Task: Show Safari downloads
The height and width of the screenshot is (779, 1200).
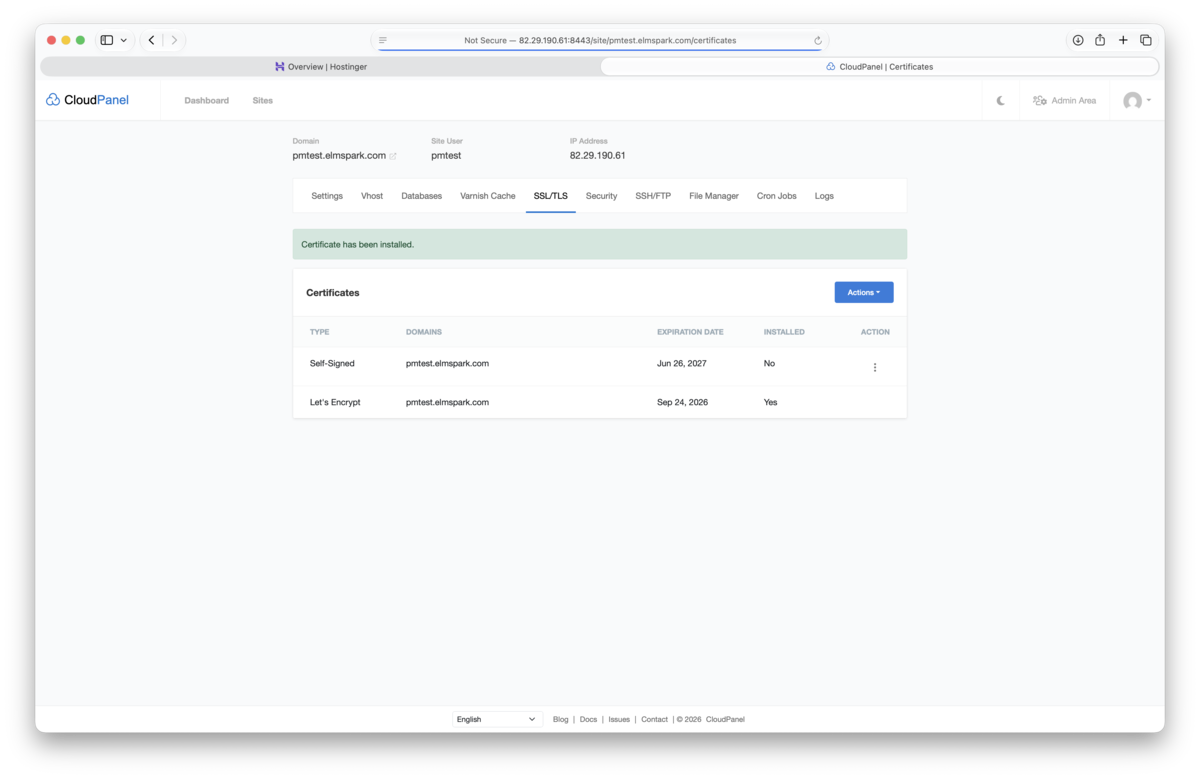Action: (1078, 40)
